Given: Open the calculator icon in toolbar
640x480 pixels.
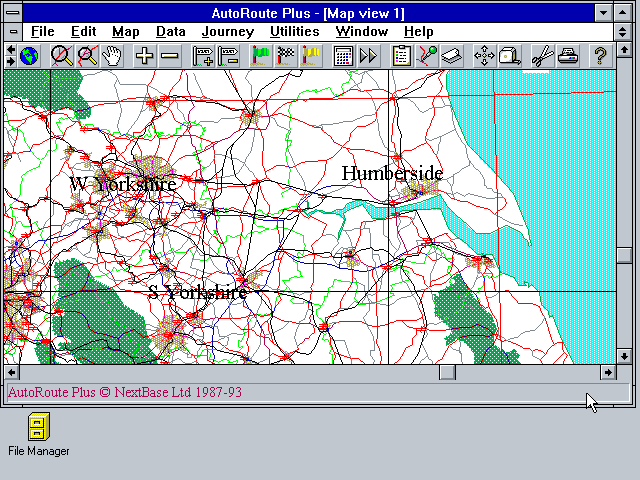Looking at the screenshot, I should (x=343, y=56).
